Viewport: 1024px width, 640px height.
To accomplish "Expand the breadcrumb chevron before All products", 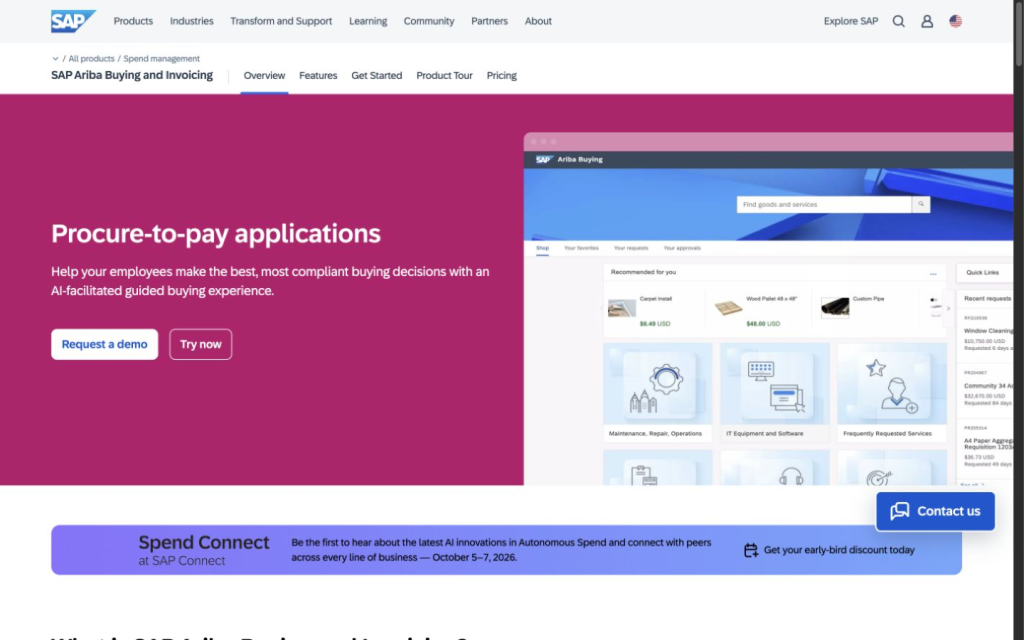I will click(56, 59).
